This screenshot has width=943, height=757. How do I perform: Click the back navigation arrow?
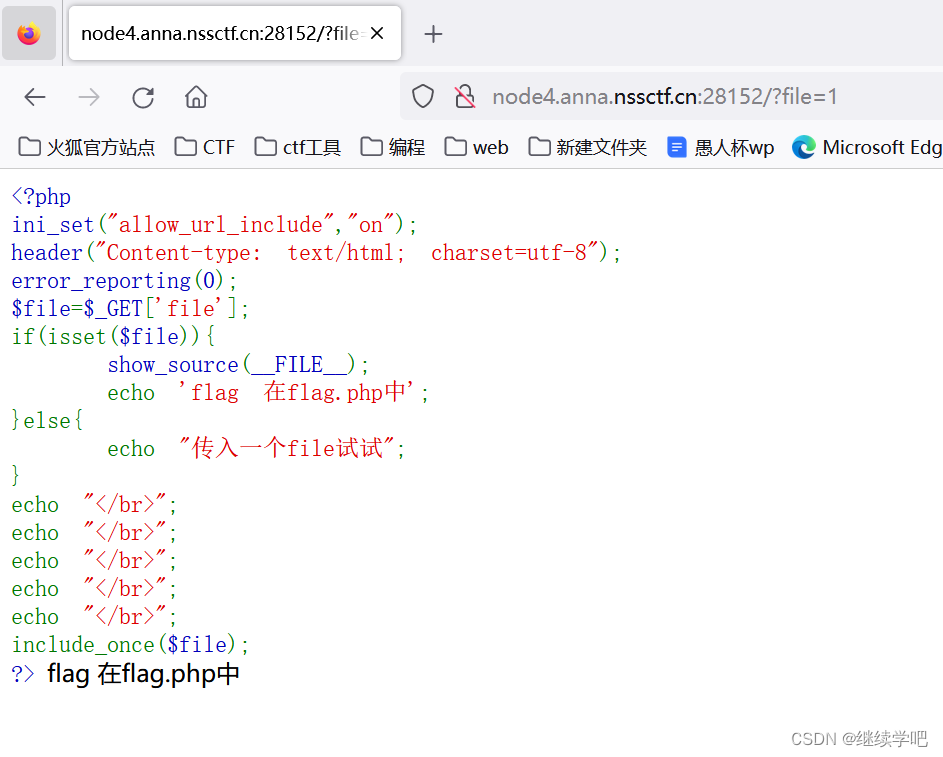click(x=35, y=97)
